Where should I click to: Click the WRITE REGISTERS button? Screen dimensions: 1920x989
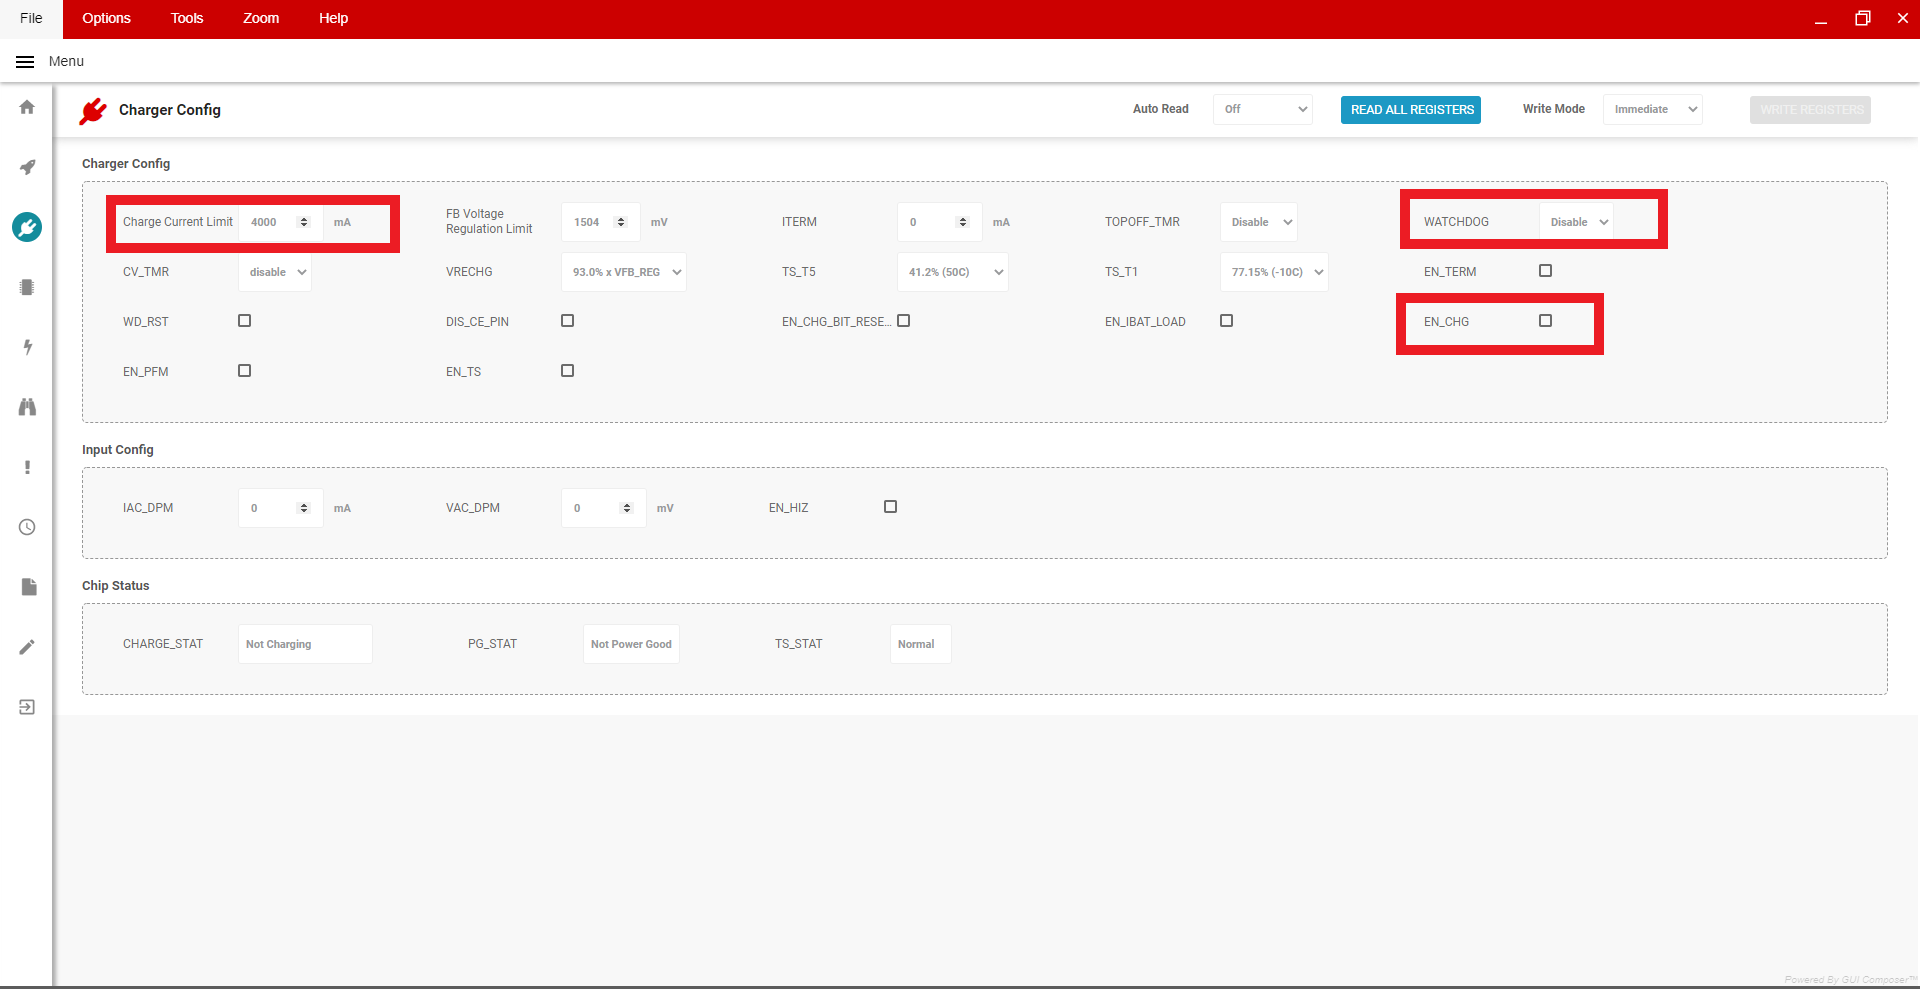[1810, 110]
